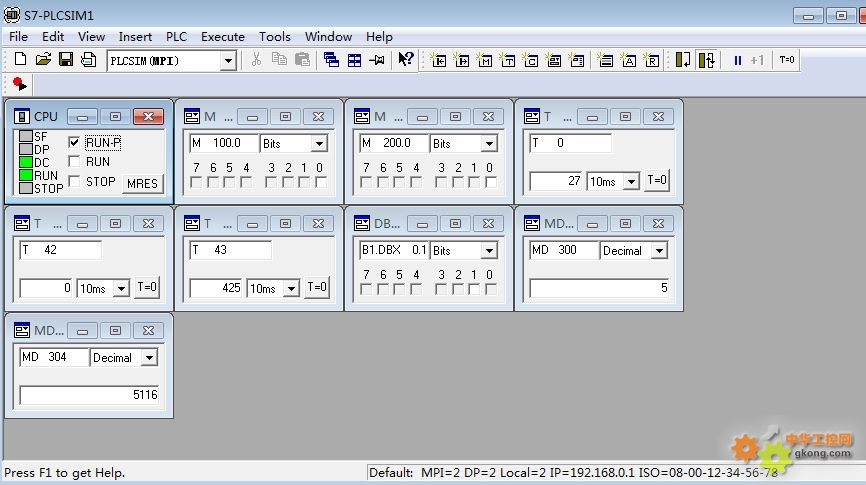The width and height of the screenshot is (866, 485).
Task: Select continuous scan mode icon
Action: pos(706,60)
